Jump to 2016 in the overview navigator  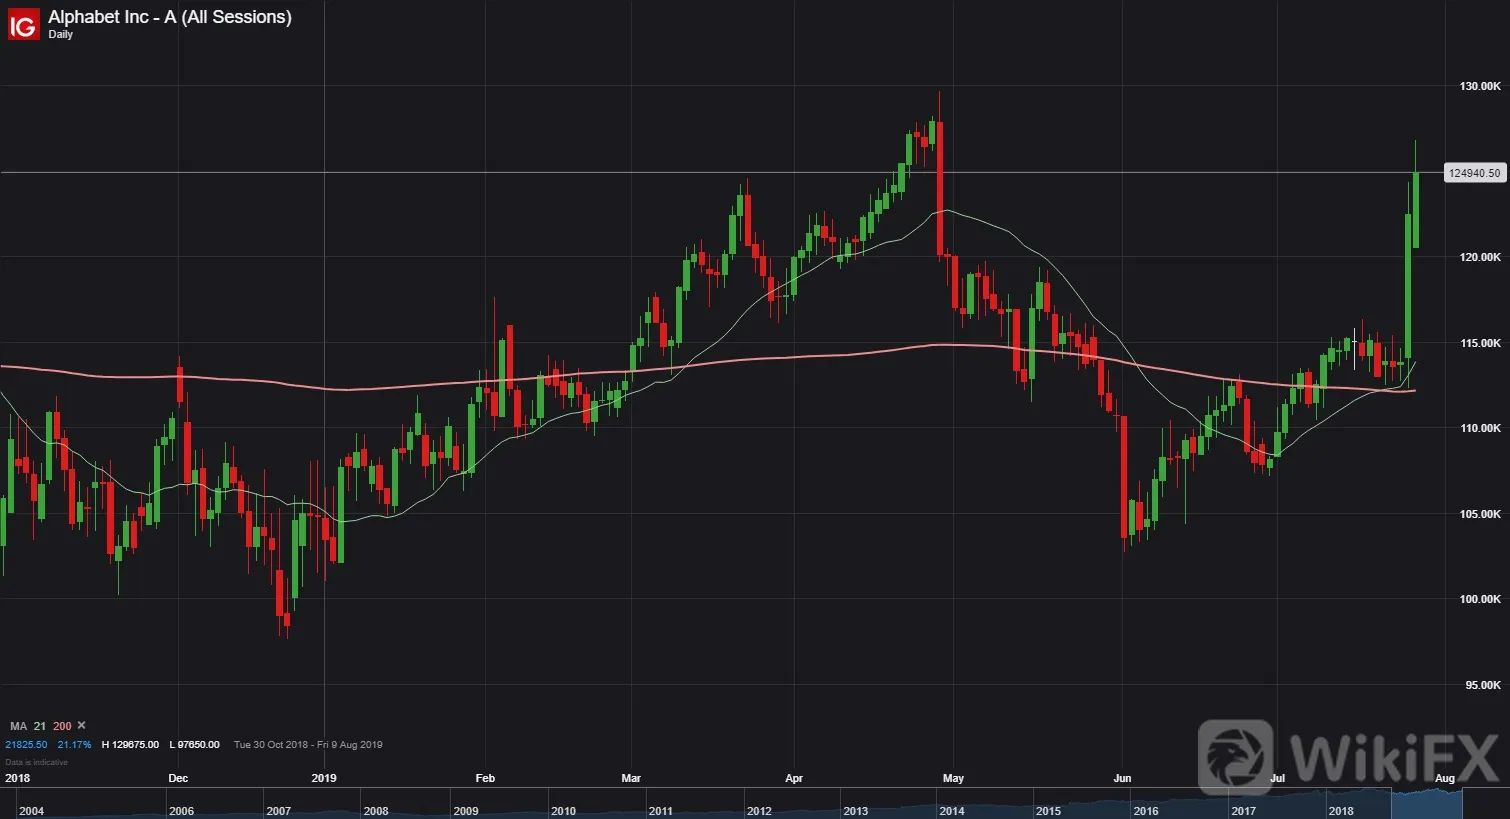(x=1146, y=811)
